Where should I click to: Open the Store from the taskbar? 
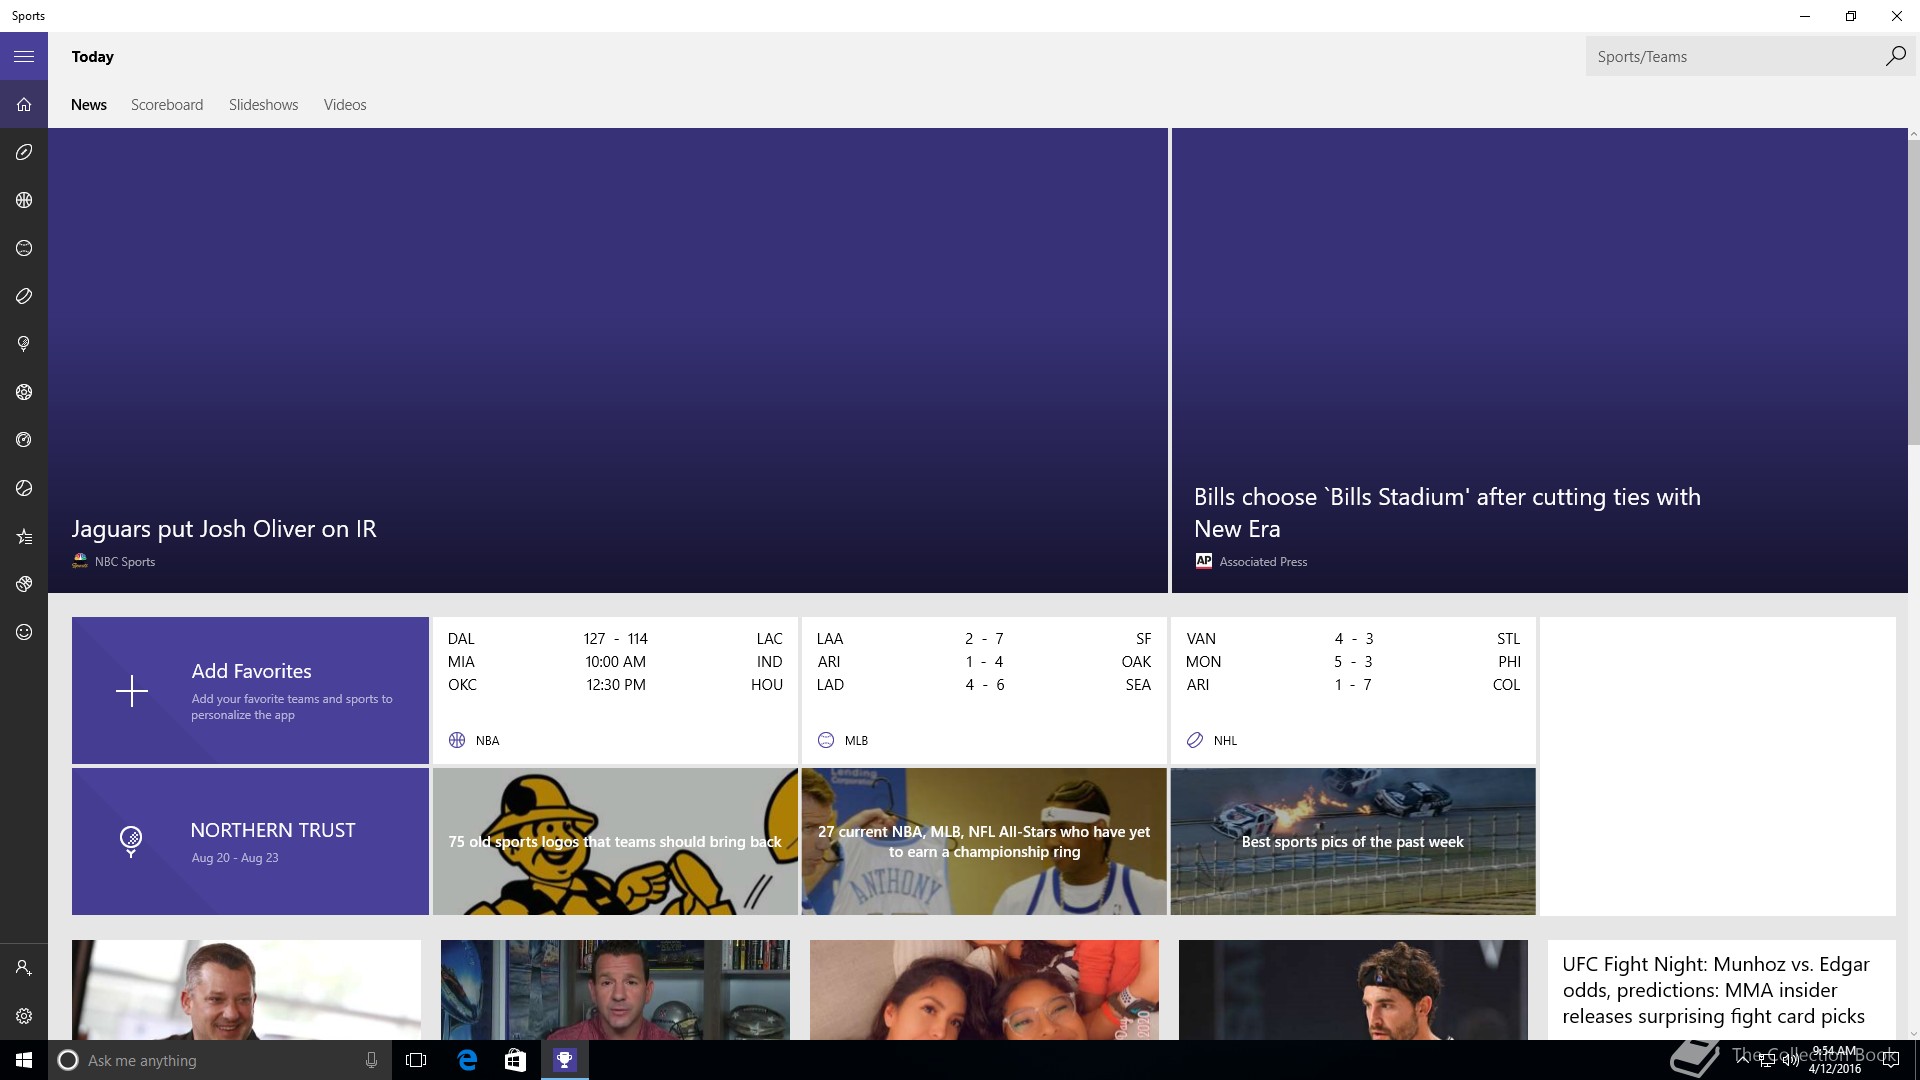[x=515, y=1060]
